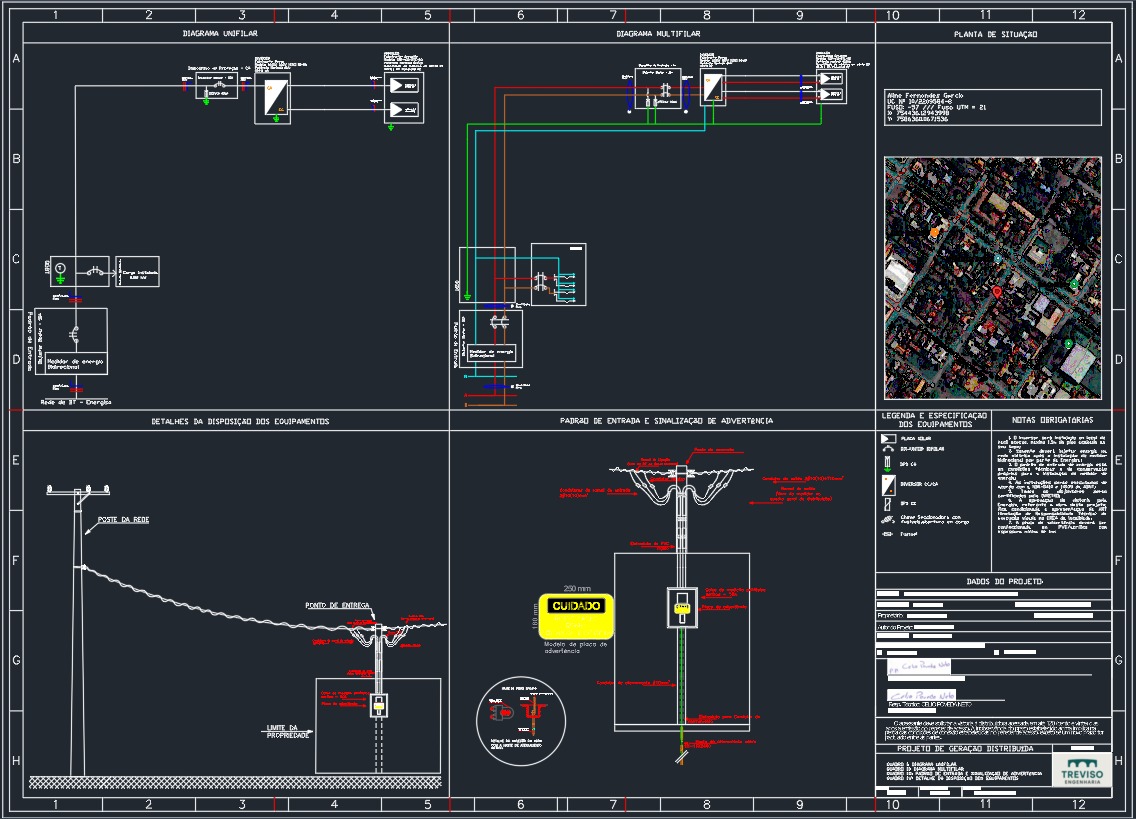Select the inverter block in Diagrama Unifilar
1136x819 pixels.
(x=272, y=99)
